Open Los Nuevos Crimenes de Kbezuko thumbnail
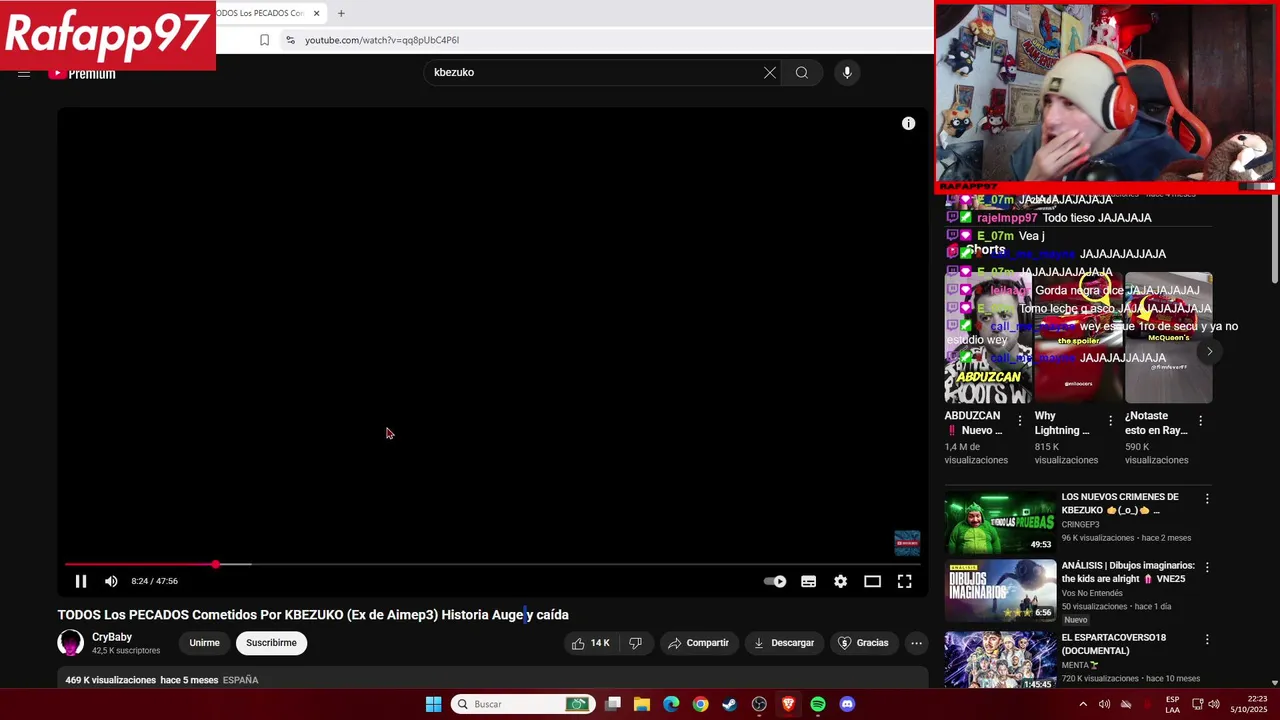This screenshot has width=1280, height=720. pos(1000,522)
